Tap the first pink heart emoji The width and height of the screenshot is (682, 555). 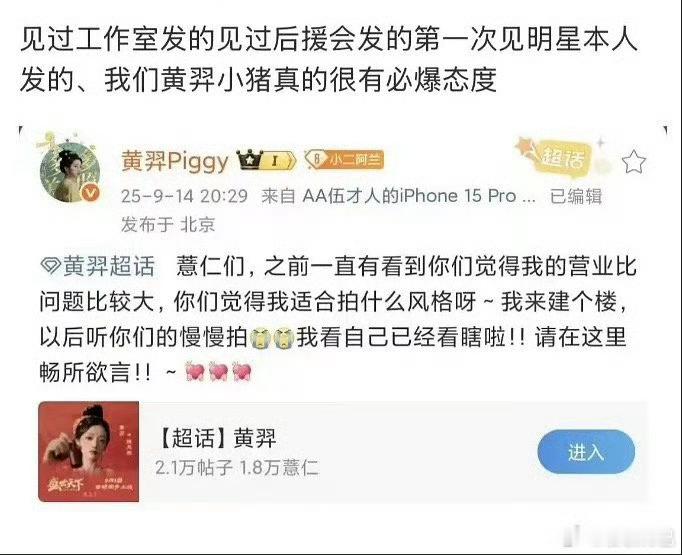click(195, 371)
